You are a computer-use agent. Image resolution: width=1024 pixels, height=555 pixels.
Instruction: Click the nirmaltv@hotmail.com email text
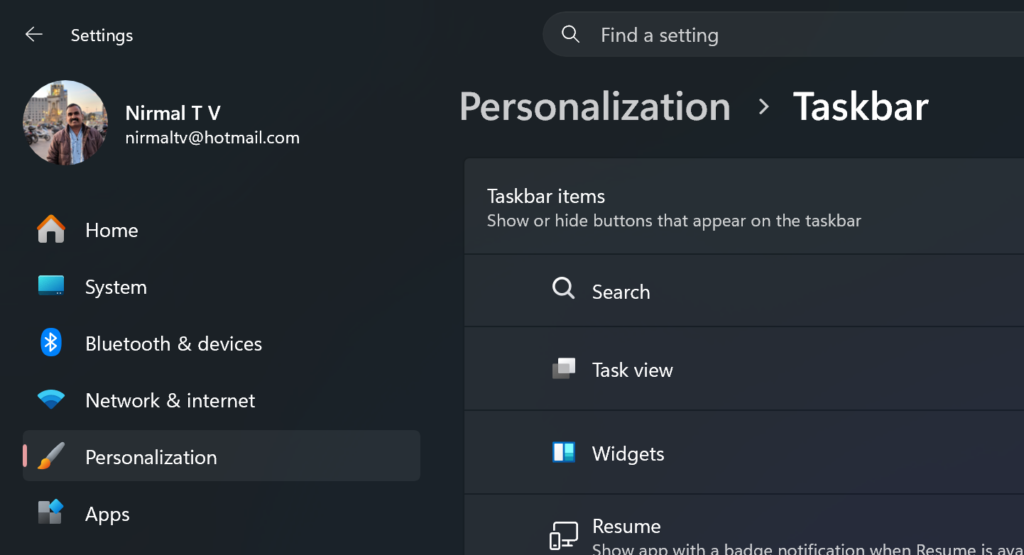[212, 138]
